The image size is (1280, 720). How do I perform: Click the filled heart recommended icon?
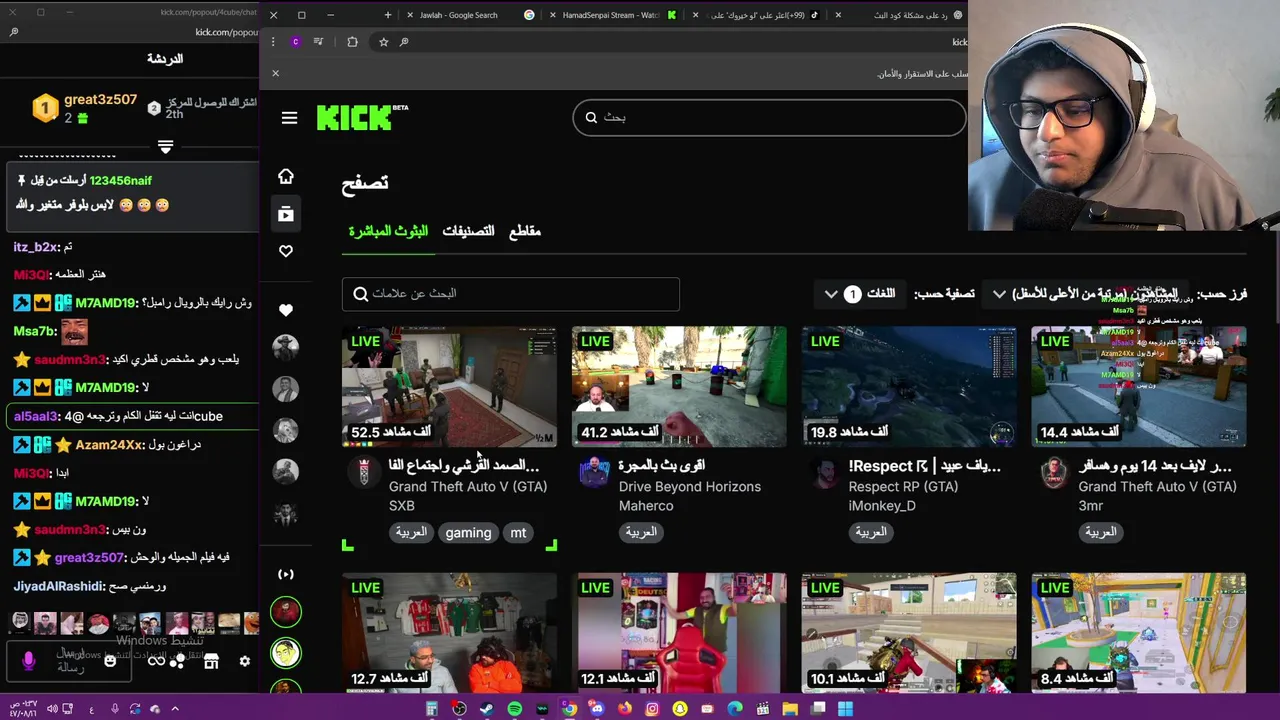[x=286, y=310]
